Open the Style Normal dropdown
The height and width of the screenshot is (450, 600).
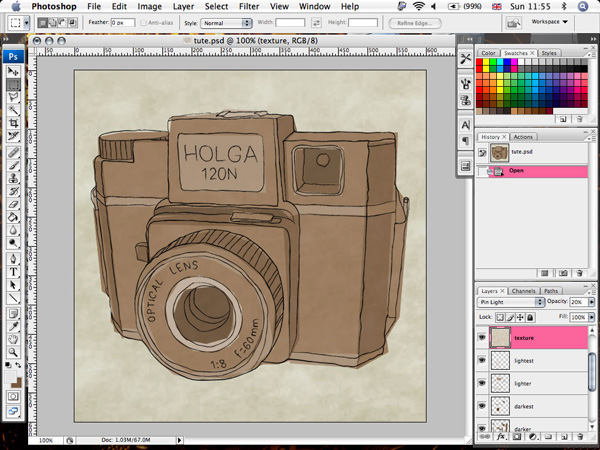[x=226, y=23]
